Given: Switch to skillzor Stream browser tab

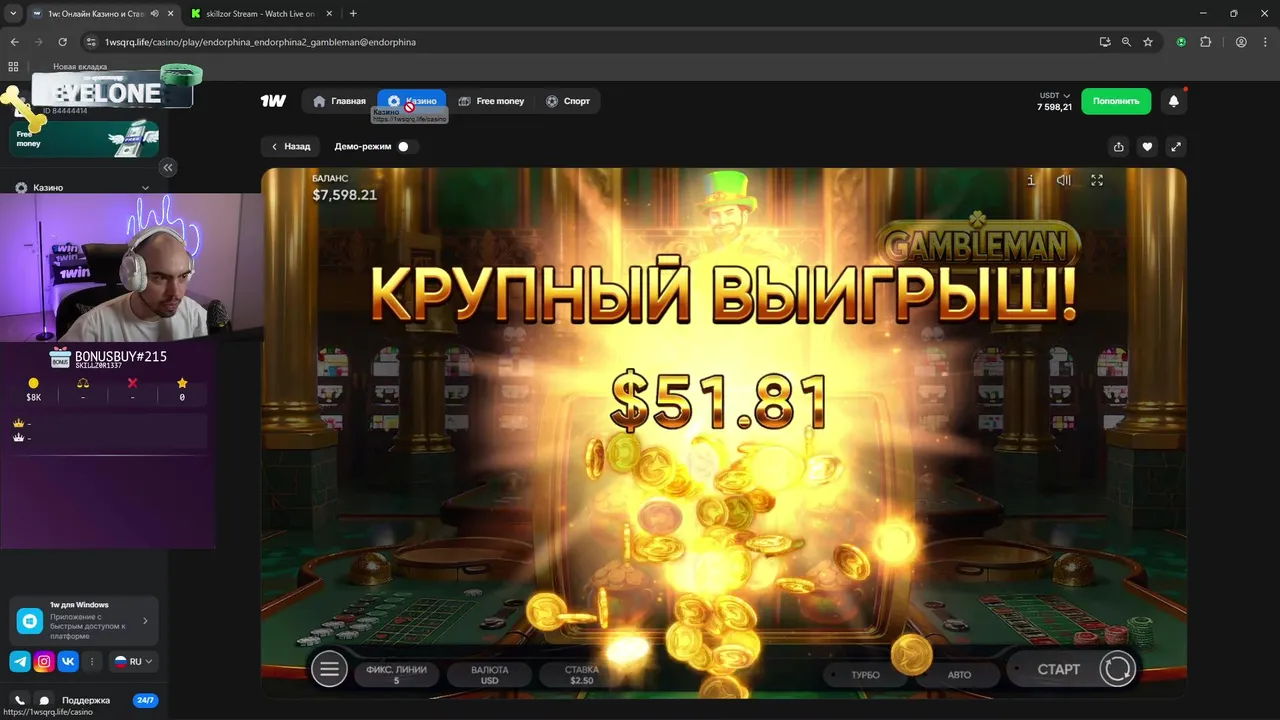Looking at the screenshot, I should (260, 13).
